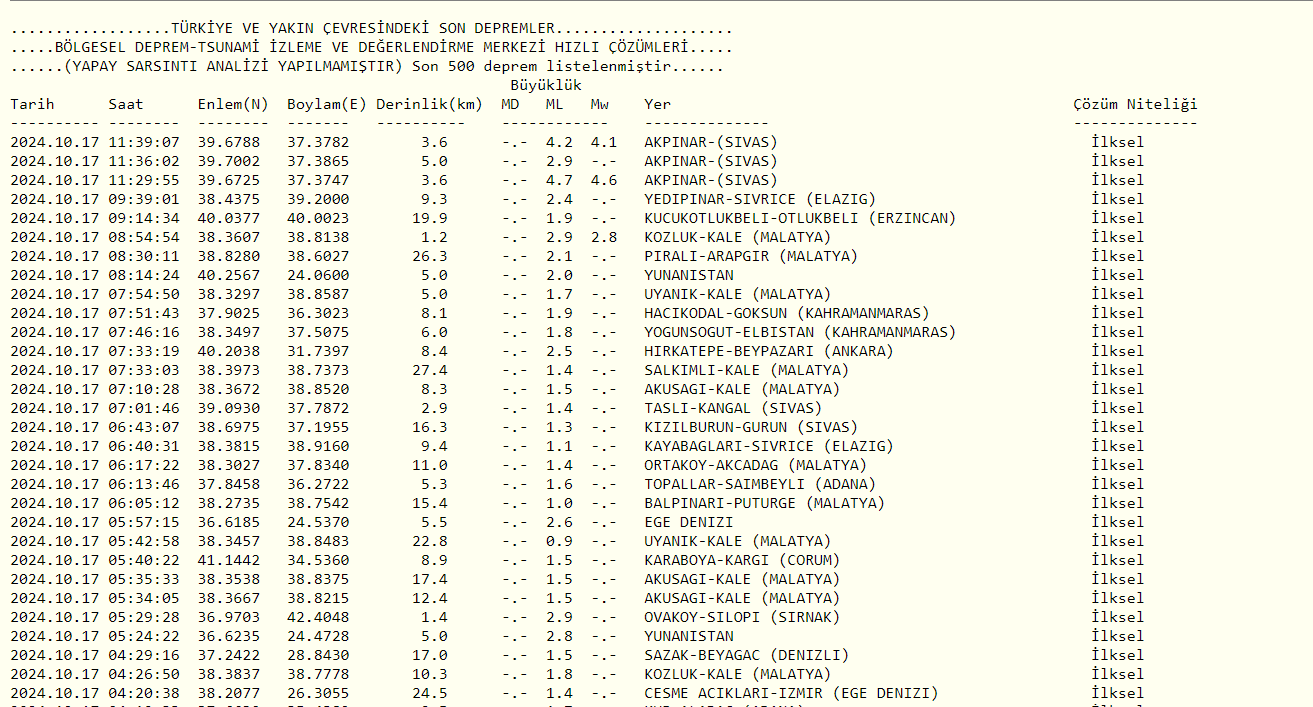Click 'CESME ACIKLARI-IZMIR (EGE DENIZI)' entry
The height and width of the screenshot is (707, 1313).
pos(790,693)
